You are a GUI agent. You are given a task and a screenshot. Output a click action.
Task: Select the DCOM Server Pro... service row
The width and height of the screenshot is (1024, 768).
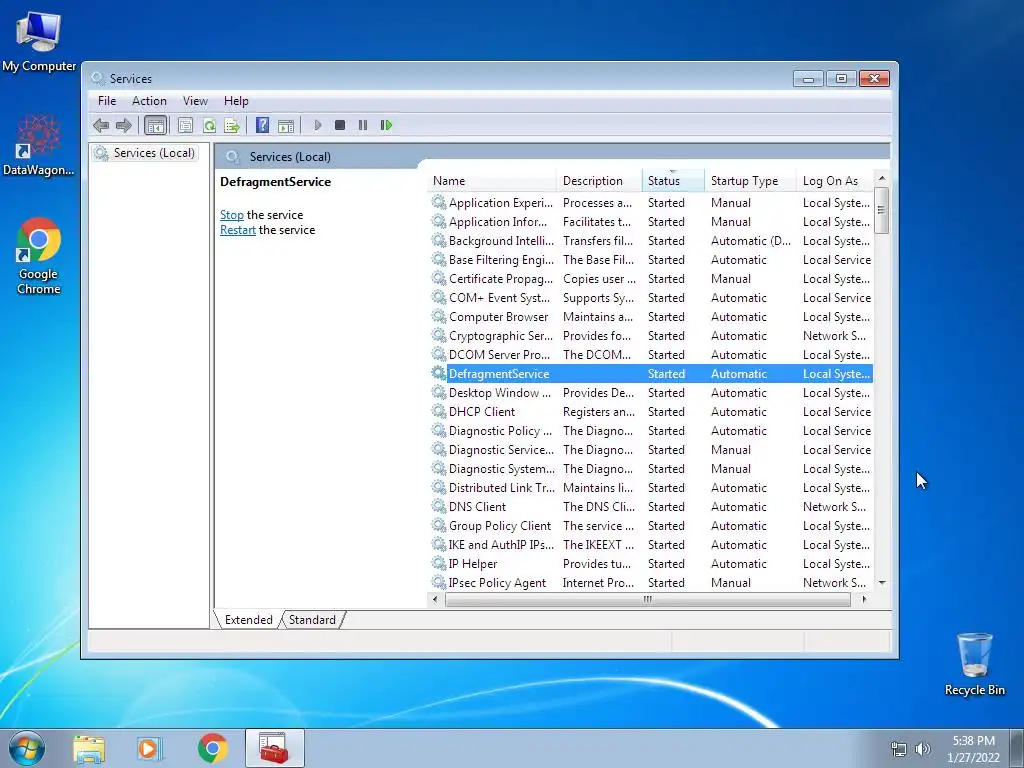pos(651,354)
